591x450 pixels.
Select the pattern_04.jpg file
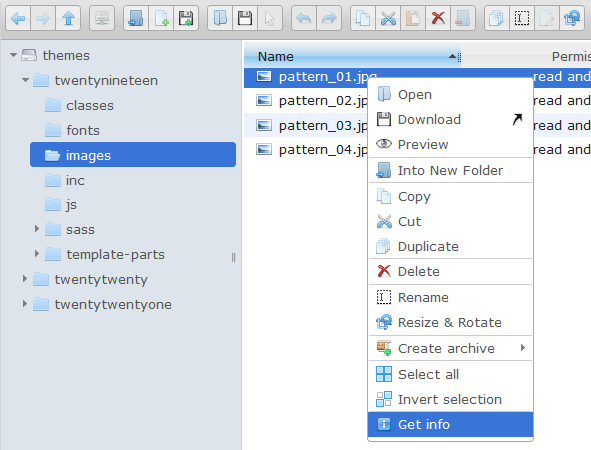(x=323, y=150)
